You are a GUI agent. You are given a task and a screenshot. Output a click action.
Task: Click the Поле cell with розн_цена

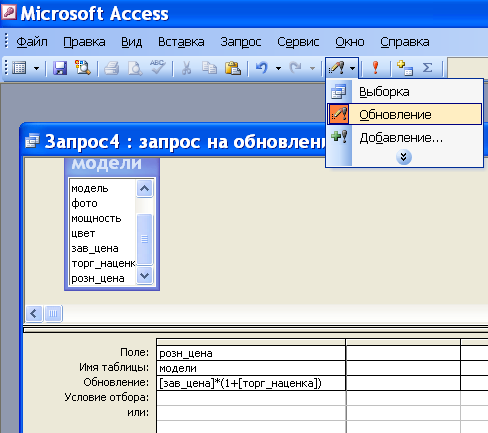point(251,353)
